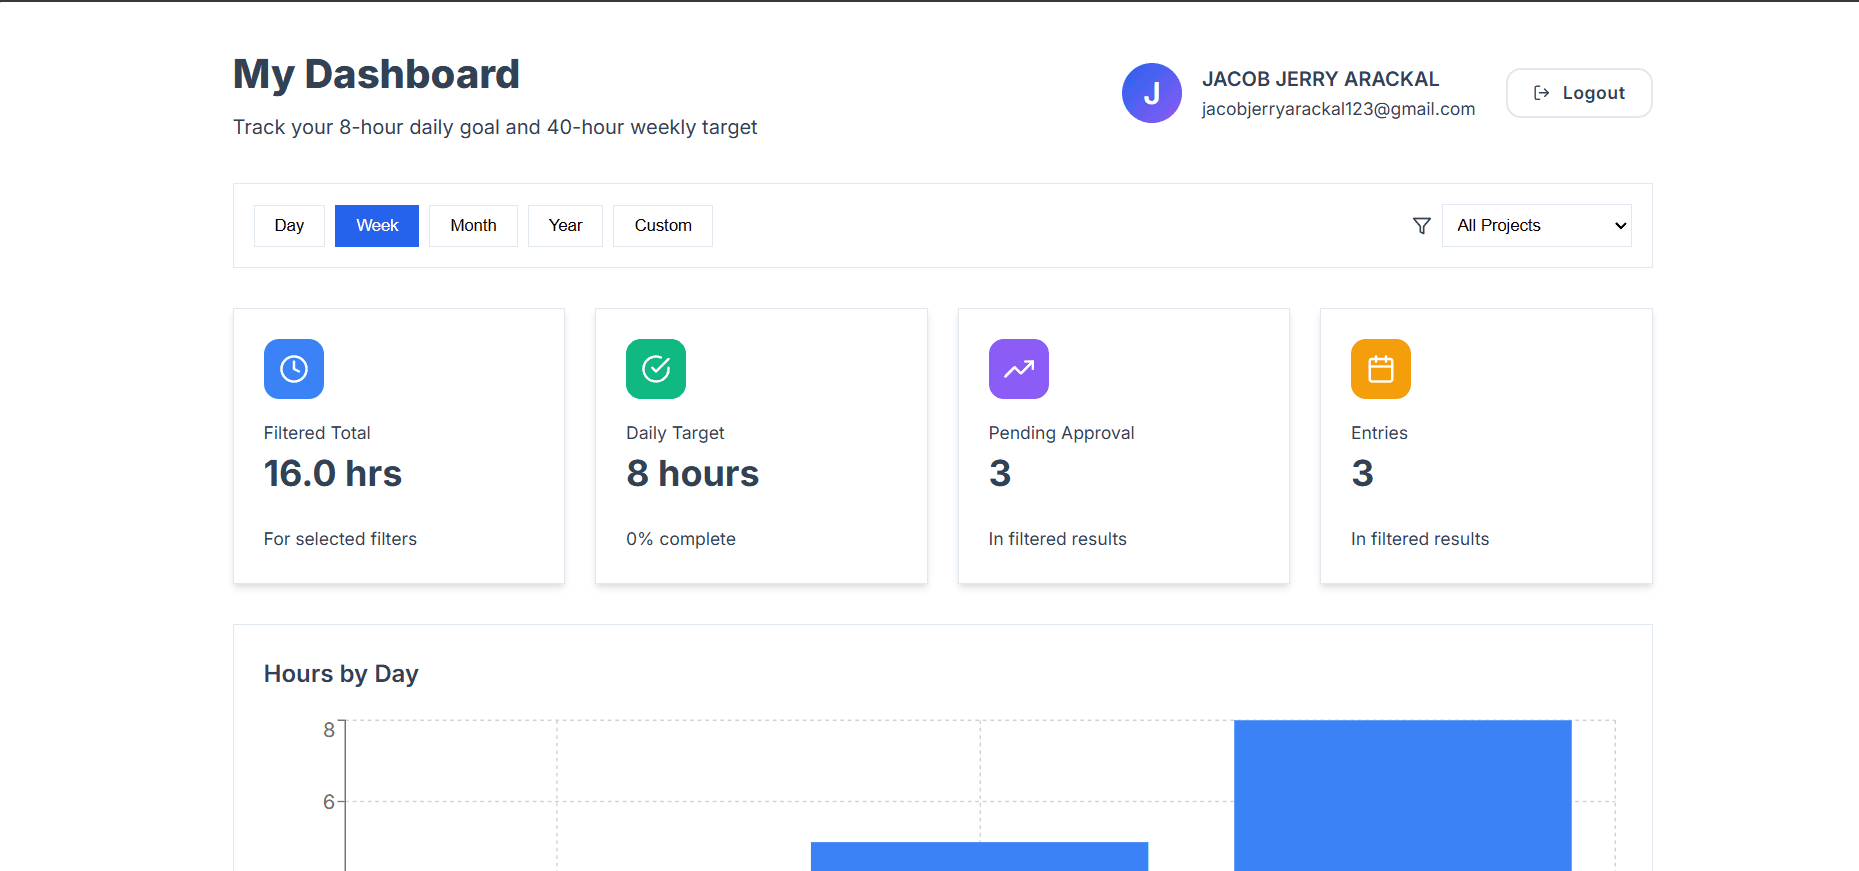This screenshot has height=871, width=1859.
Task: Click the blue clock icon on Filtered Total card
Action: [294, 369]
